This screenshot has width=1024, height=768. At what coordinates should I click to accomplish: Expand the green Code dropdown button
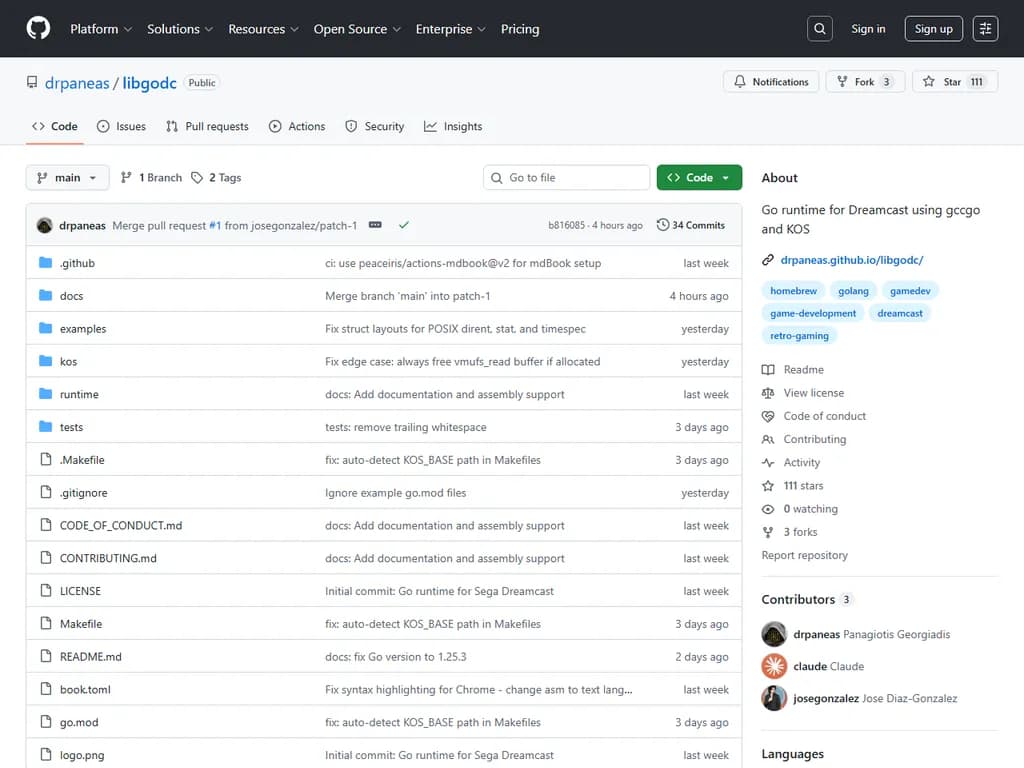tap(699, 178)
